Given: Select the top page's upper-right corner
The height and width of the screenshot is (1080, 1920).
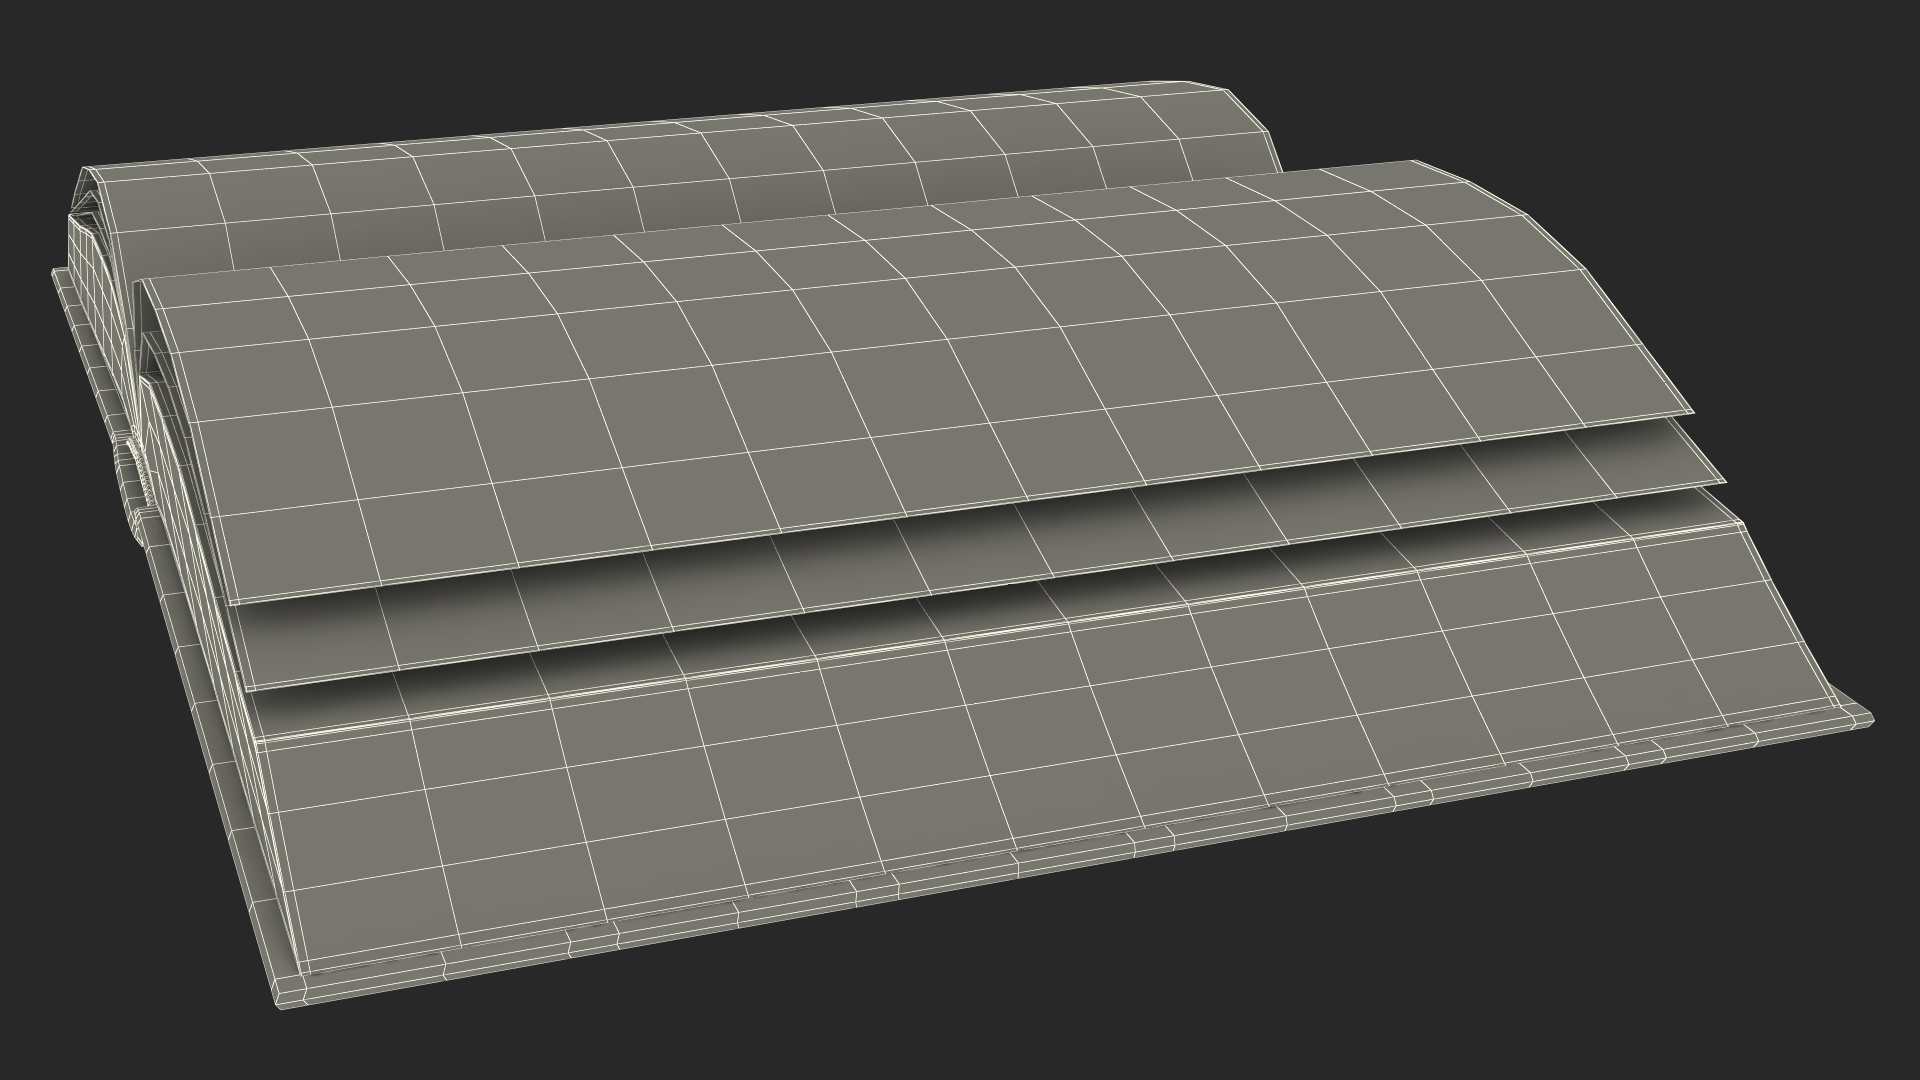Looking at the screenshot, I should (1410, 165).
